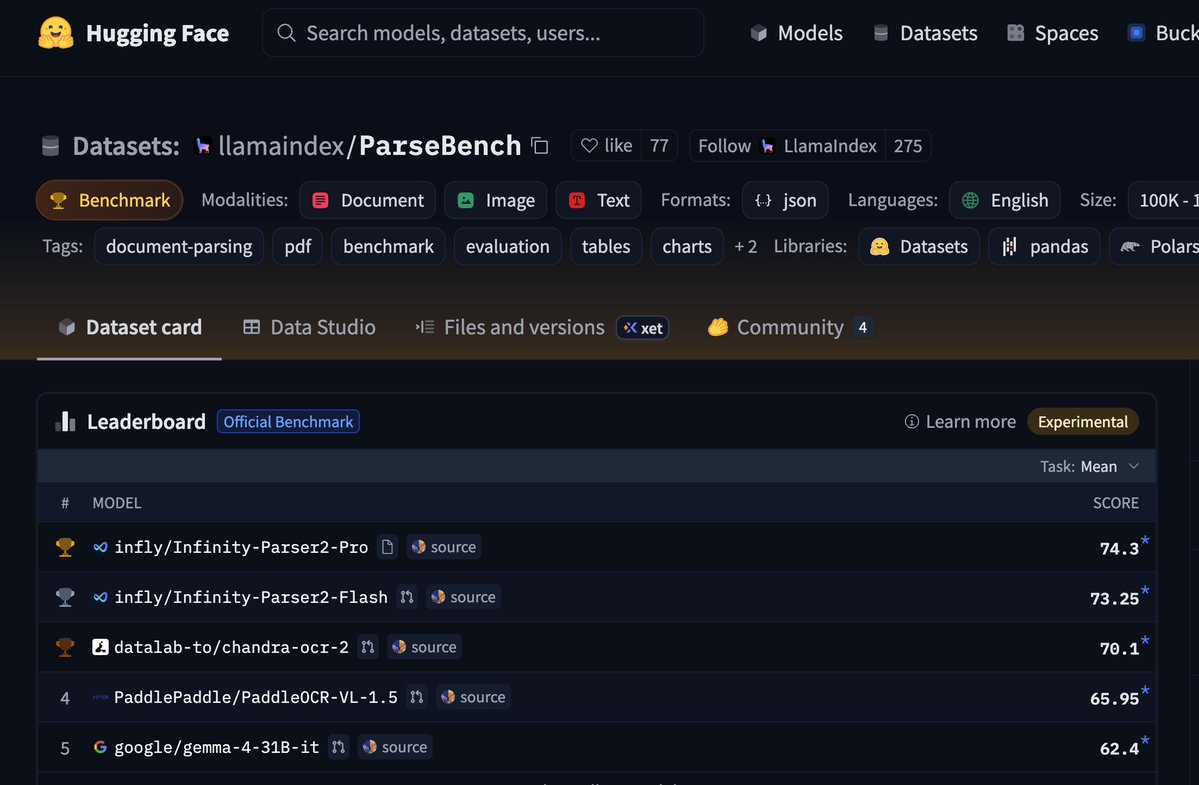
Task: Click the Benchmark badge button
Action: (109, 199)
